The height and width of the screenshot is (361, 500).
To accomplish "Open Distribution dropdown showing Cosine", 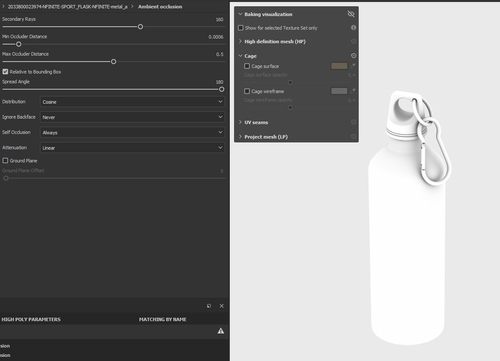I will tap(132, 102).
